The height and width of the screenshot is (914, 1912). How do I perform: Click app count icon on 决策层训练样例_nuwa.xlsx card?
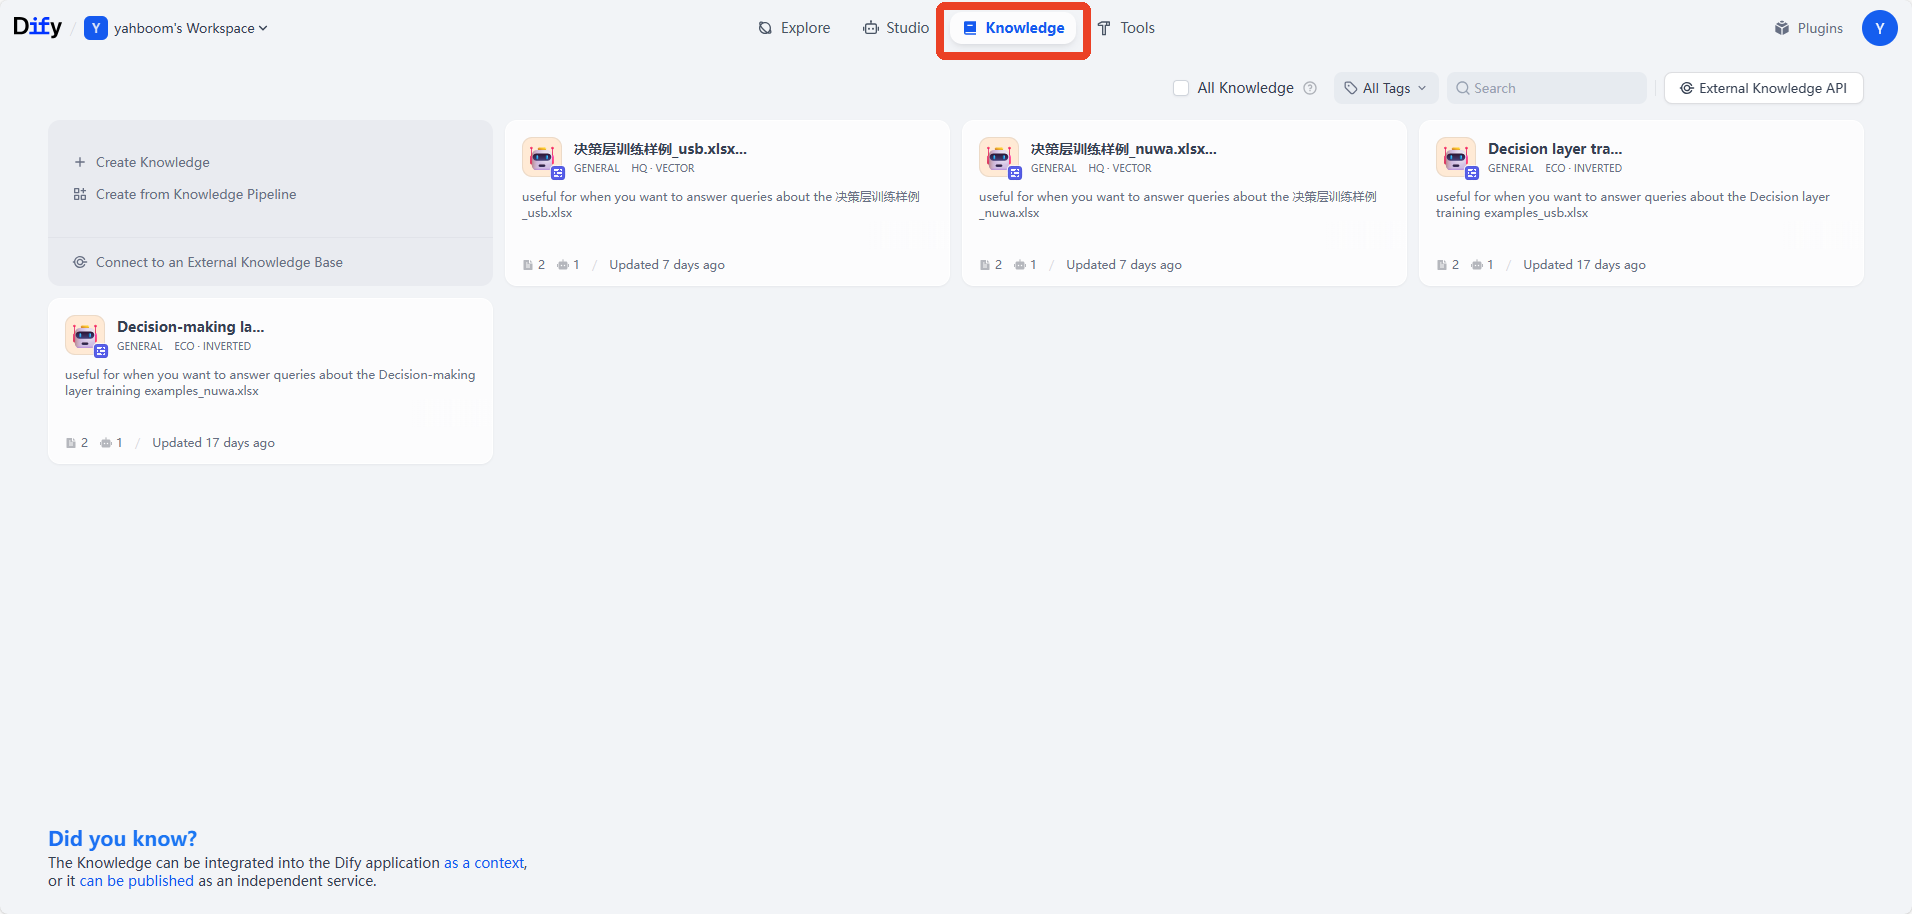coord(1020,265)
